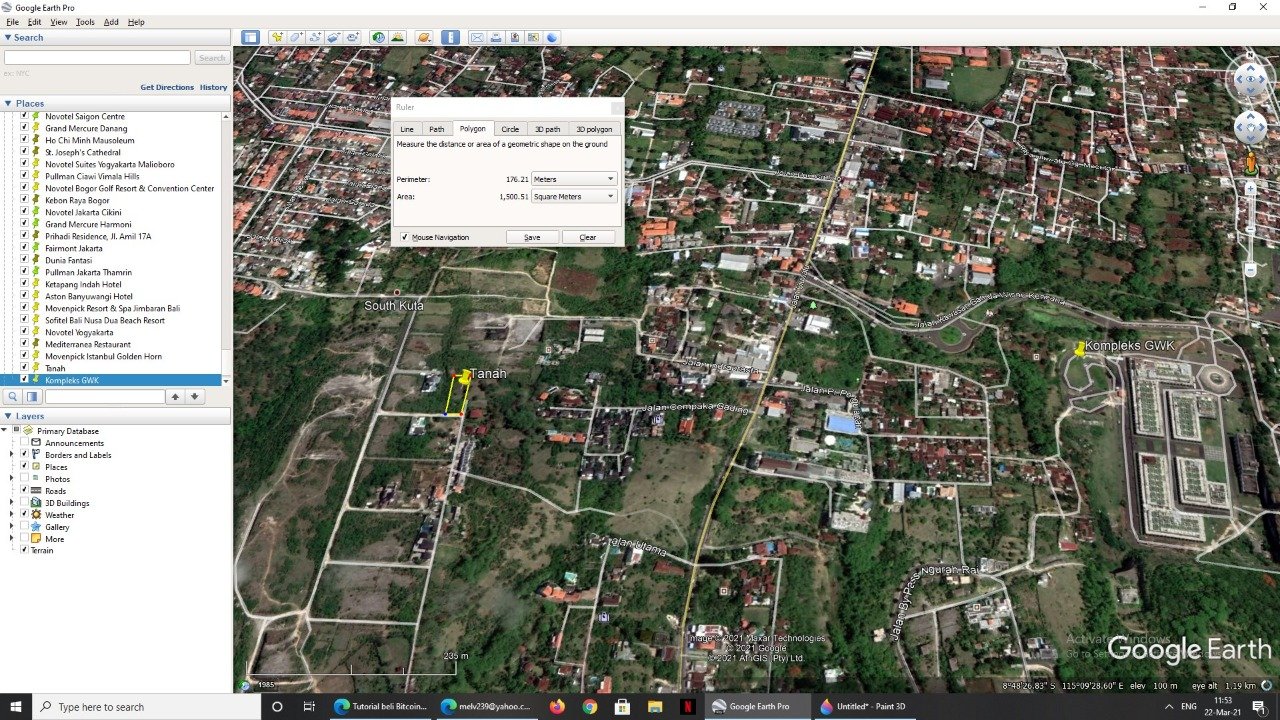
Task: Enable the 3D Buildings layer checkbox
Action: pyautogui.click(x=24, y=503)
